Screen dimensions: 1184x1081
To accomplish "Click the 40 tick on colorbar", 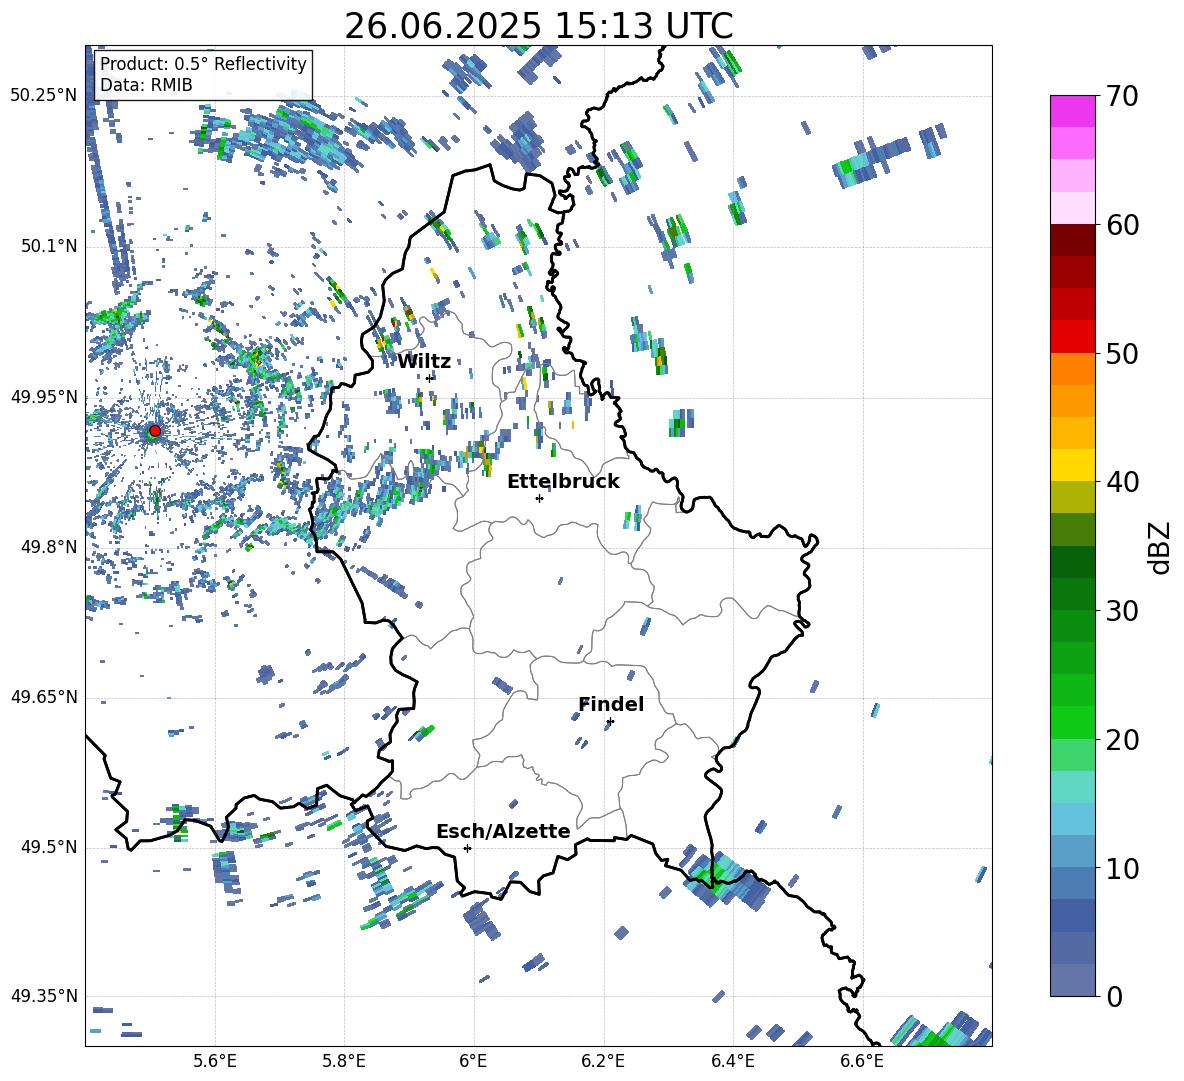I will pos(1122,482).
